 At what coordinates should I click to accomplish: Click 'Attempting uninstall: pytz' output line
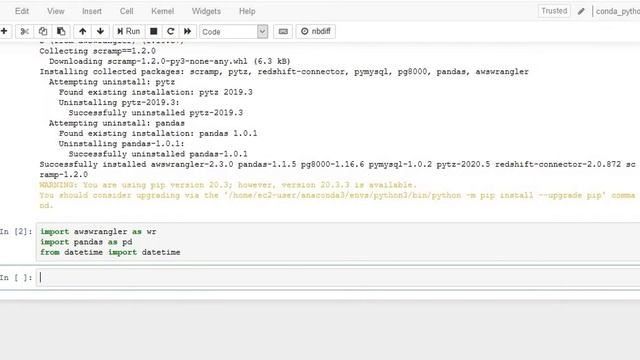pyautogui.click(x=112, y=82)
